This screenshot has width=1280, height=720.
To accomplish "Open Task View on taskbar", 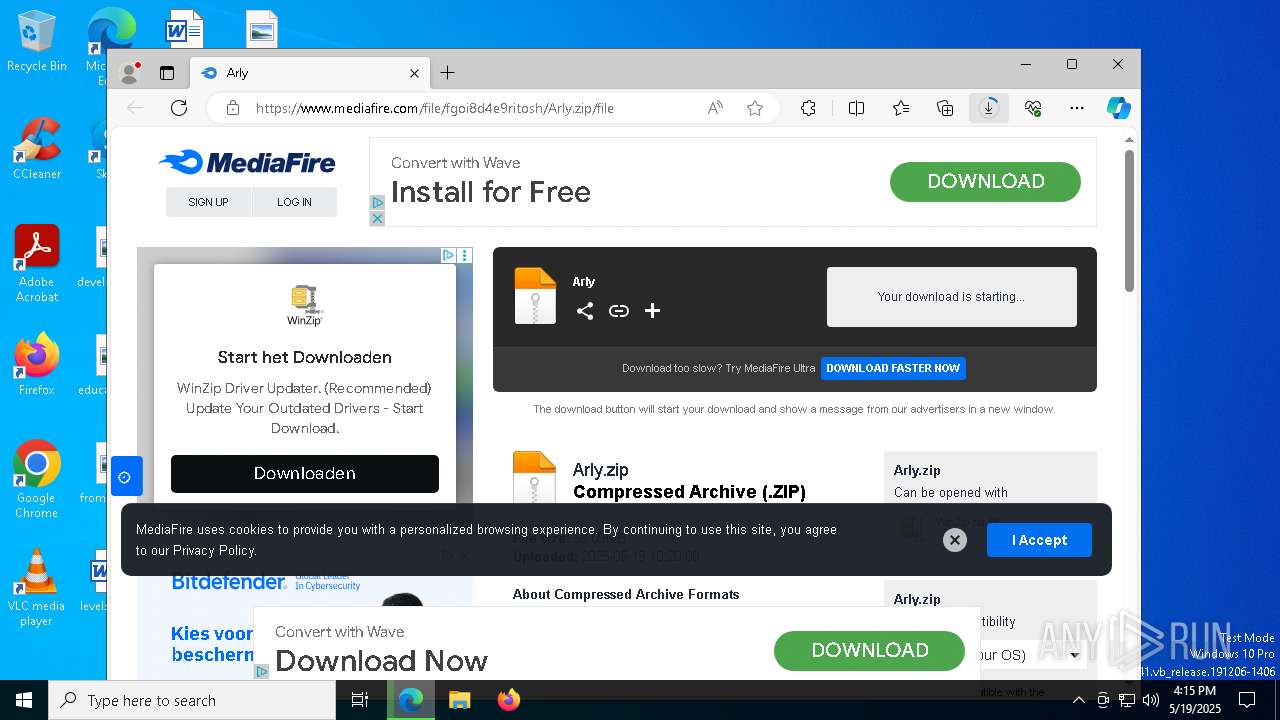I will (x=360, y=700).
